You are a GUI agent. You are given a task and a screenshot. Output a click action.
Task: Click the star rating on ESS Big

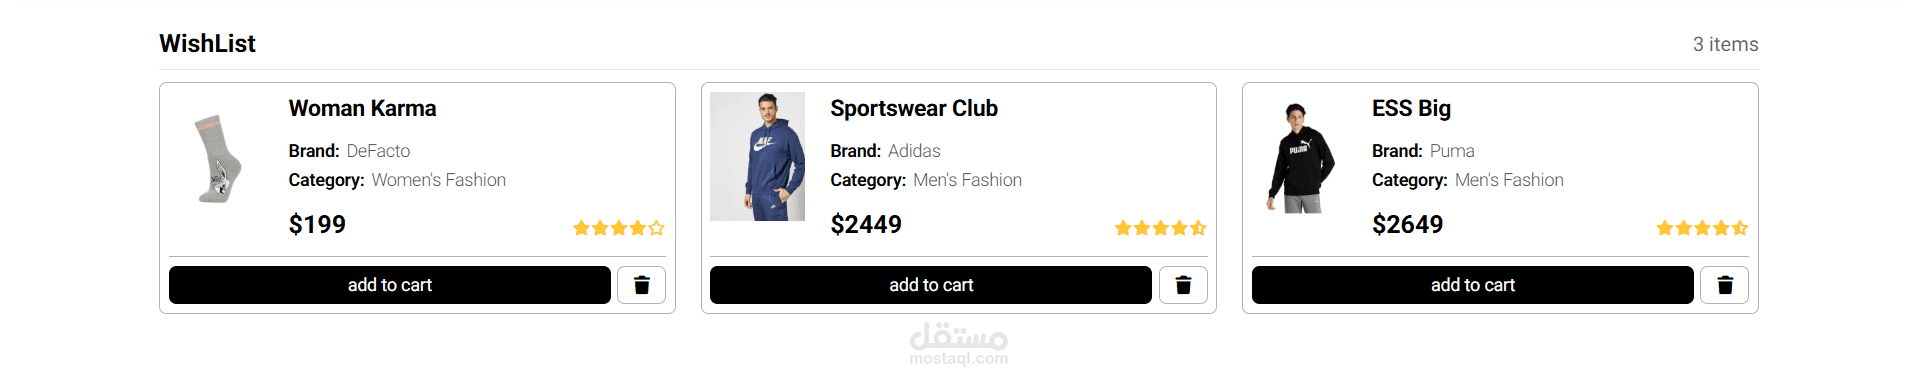[1702, 228]
